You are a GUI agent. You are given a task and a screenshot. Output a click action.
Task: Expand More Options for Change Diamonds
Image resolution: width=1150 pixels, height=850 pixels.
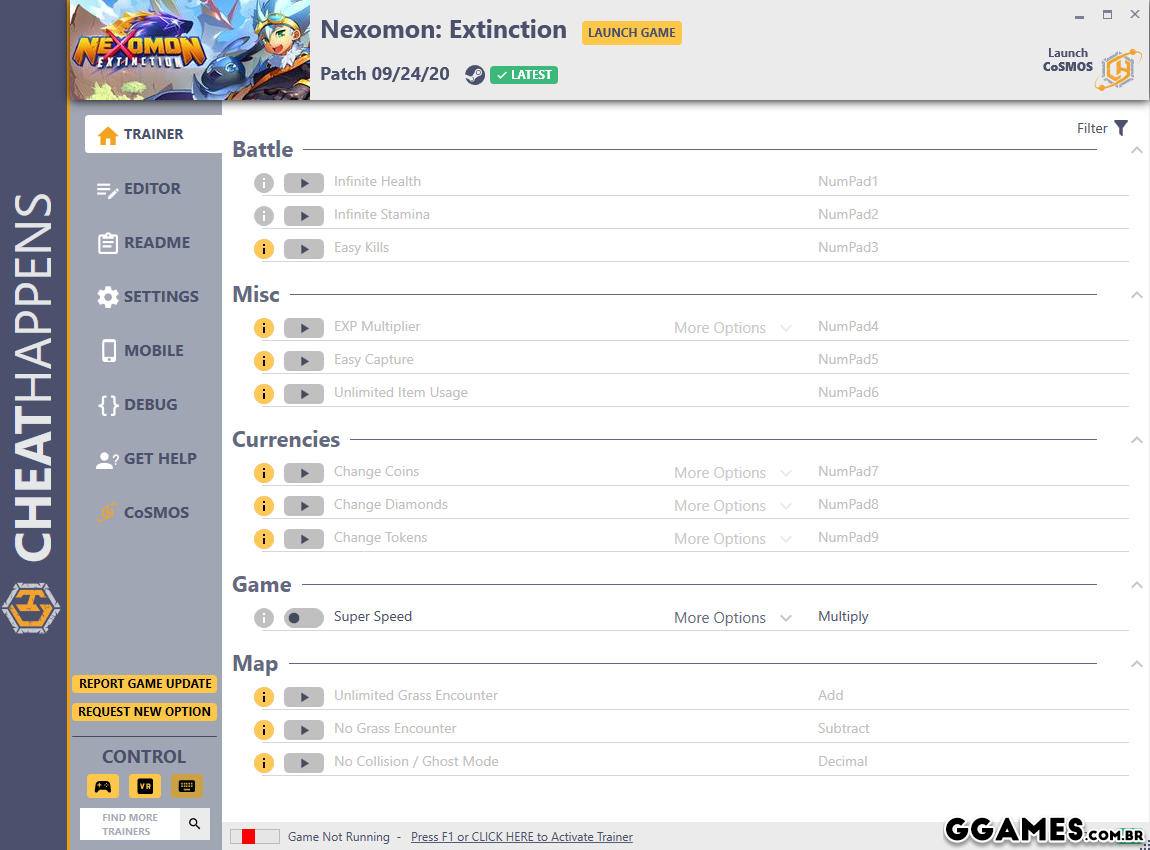[732, 506]
